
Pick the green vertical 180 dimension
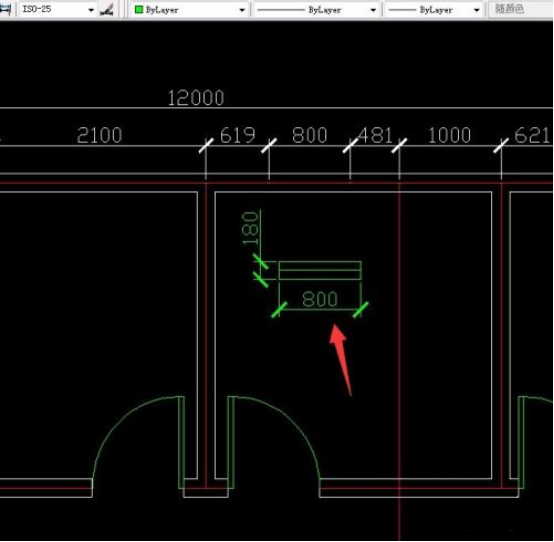click(251, 228)
